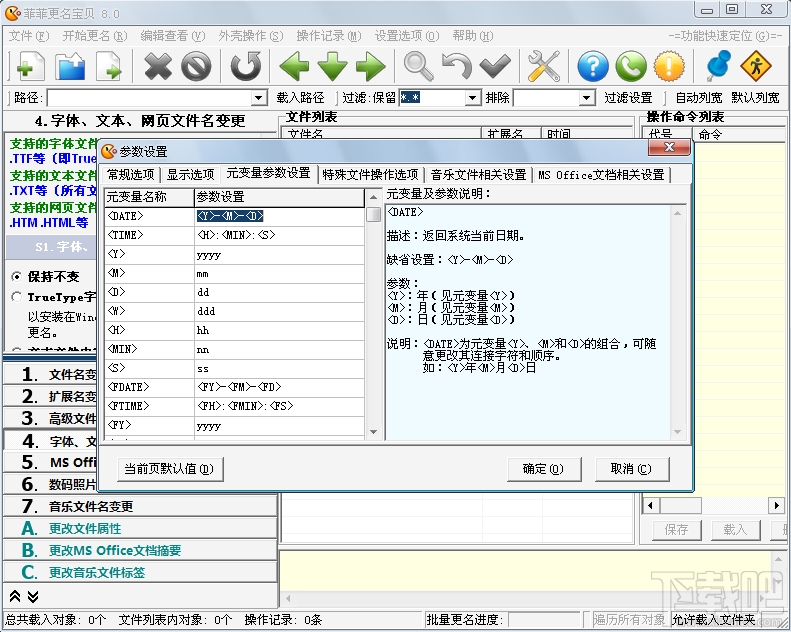Screen dimensions: 791x632
Task: Click the checkmark apply icon
Action: (x=495, y=66)
